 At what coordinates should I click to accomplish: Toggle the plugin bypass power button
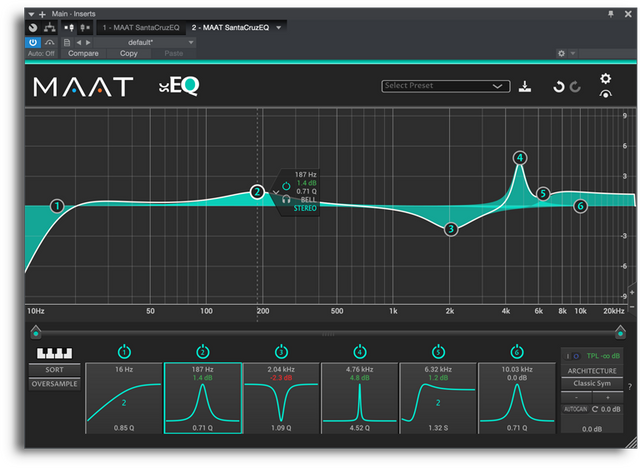click(33, 42)
